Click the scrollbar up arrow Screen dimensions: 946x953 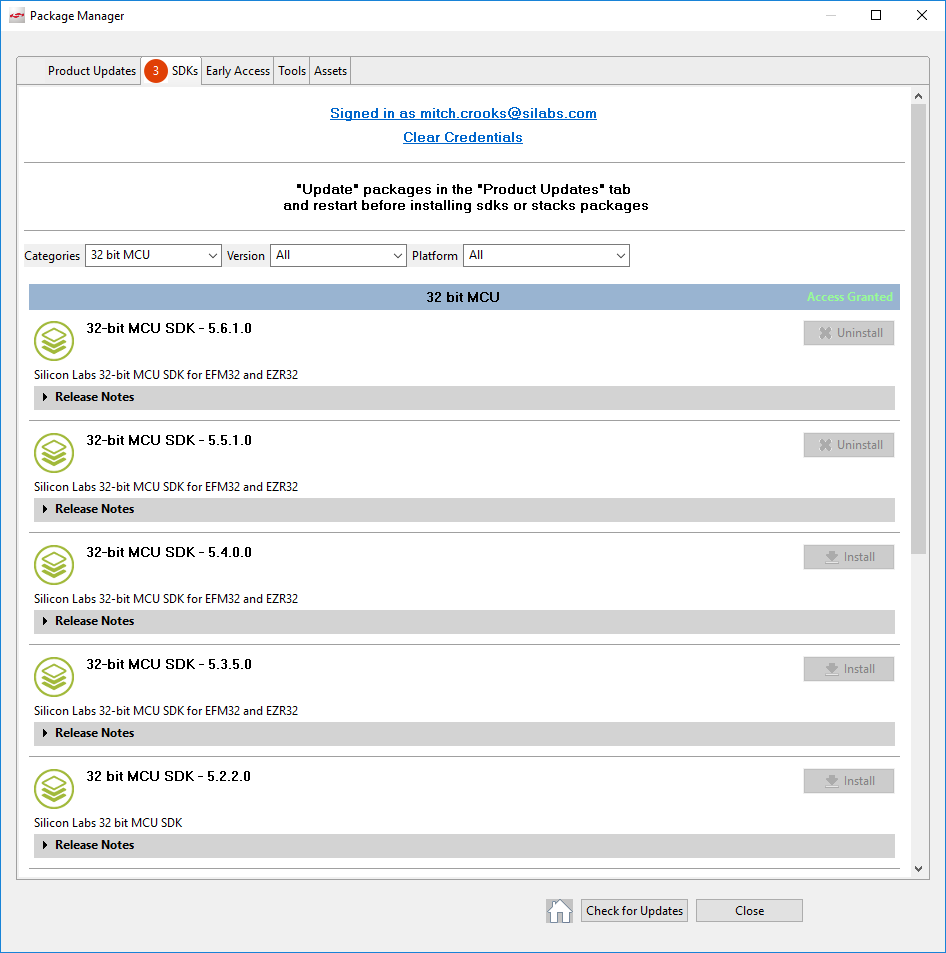[918, 96]
